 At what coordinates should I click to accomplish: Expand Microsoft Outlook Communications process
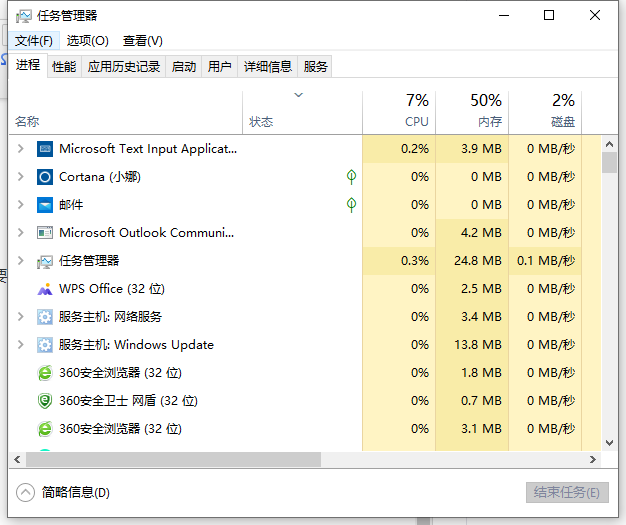click(20, 233)
